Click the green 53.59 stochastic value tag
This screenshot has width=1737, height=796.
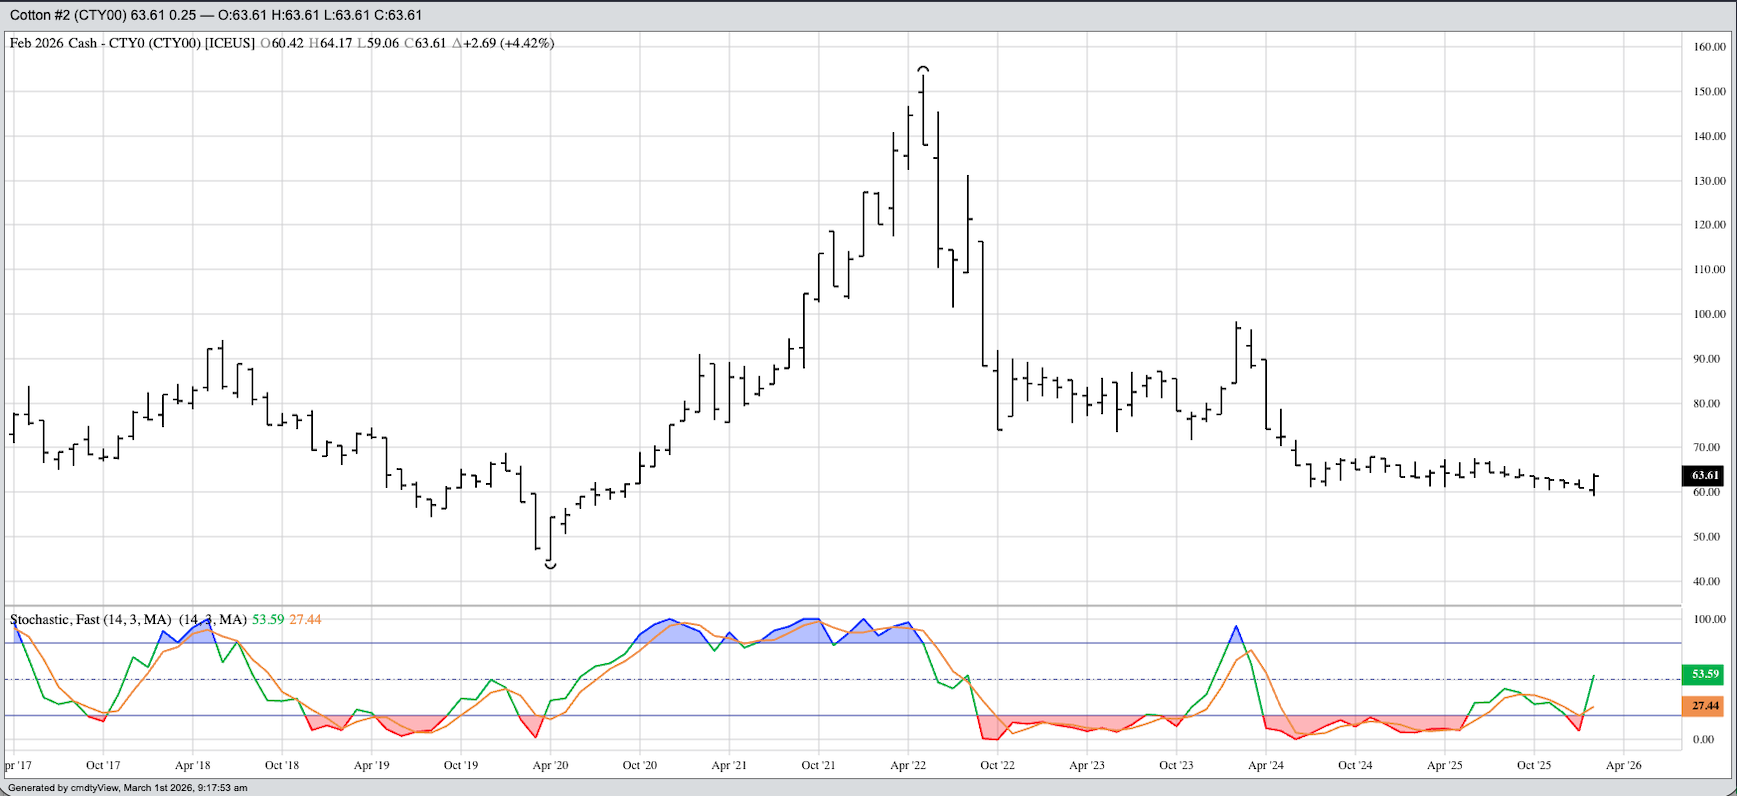pos(1704,674)
